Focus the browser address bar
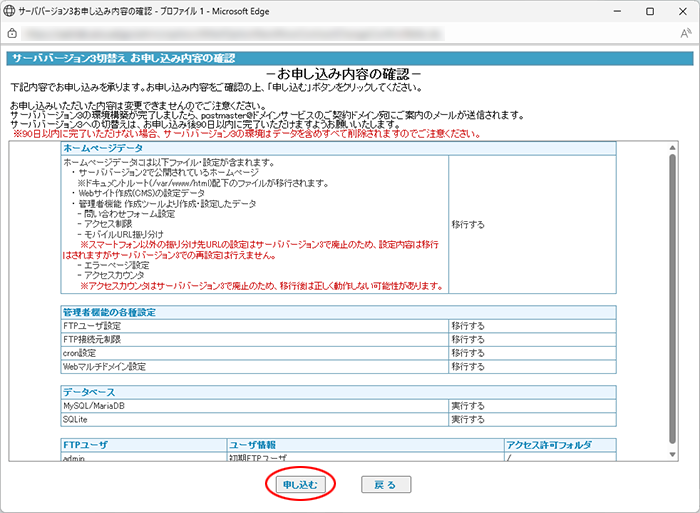 pyautogui.click(x=340, y=33)
